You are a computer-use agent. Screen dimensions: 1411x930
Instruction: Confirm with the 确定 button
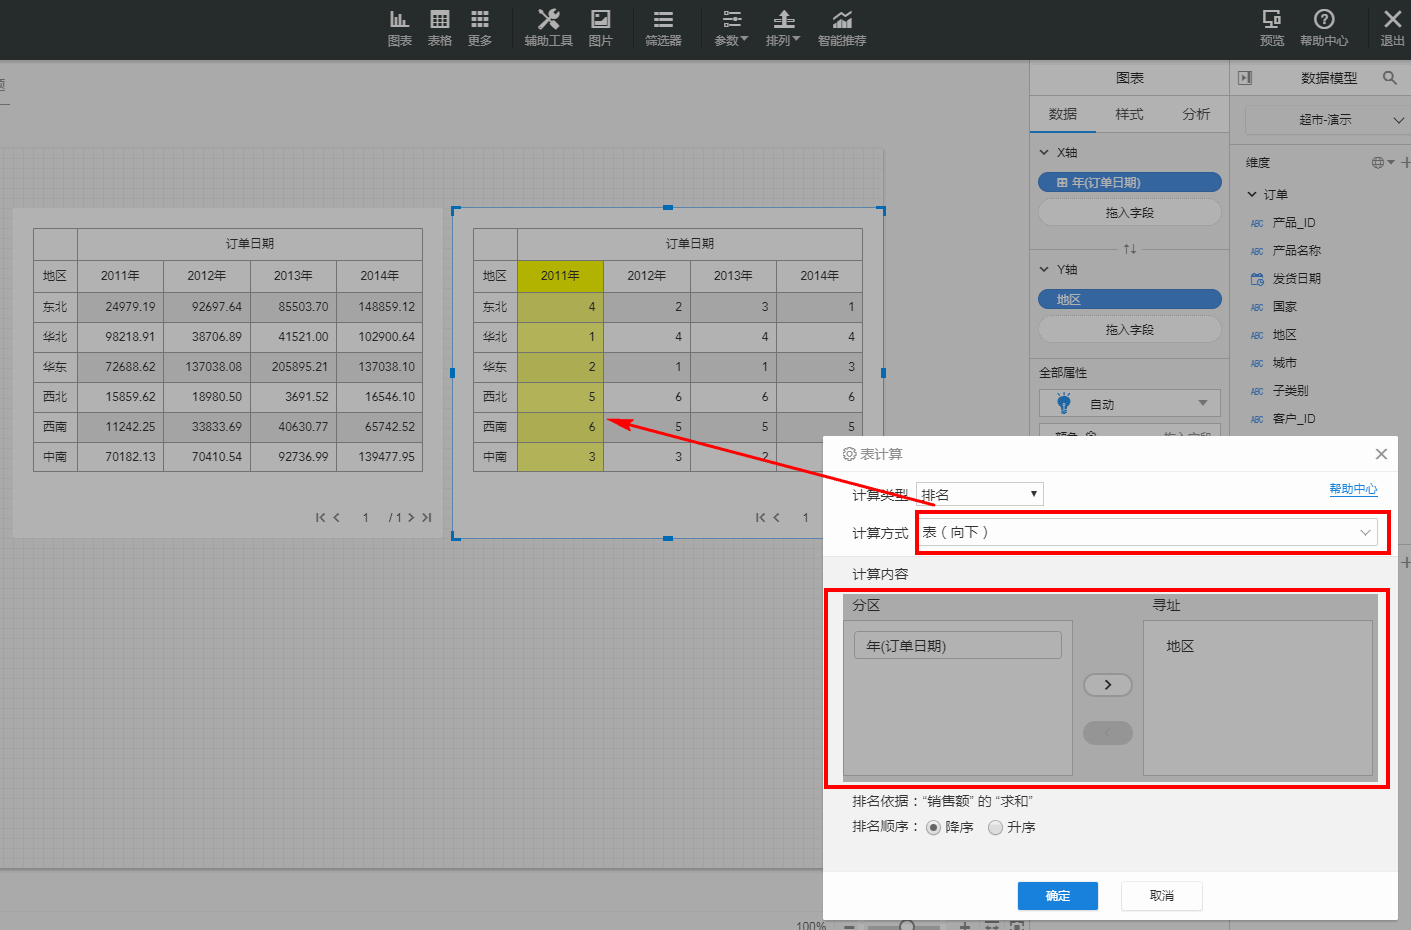pyautogui.click(x=1057, y=896)
